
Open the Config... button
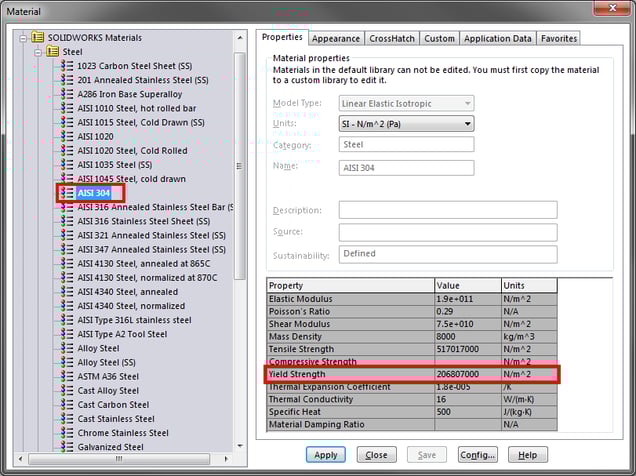[x=477, y=455]
